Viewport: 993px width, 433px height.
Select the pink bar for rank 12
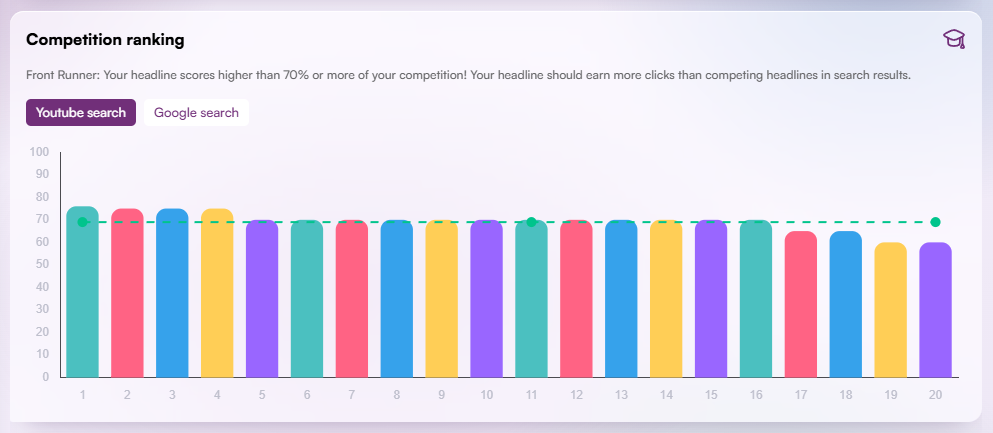(x=576, y=299)
